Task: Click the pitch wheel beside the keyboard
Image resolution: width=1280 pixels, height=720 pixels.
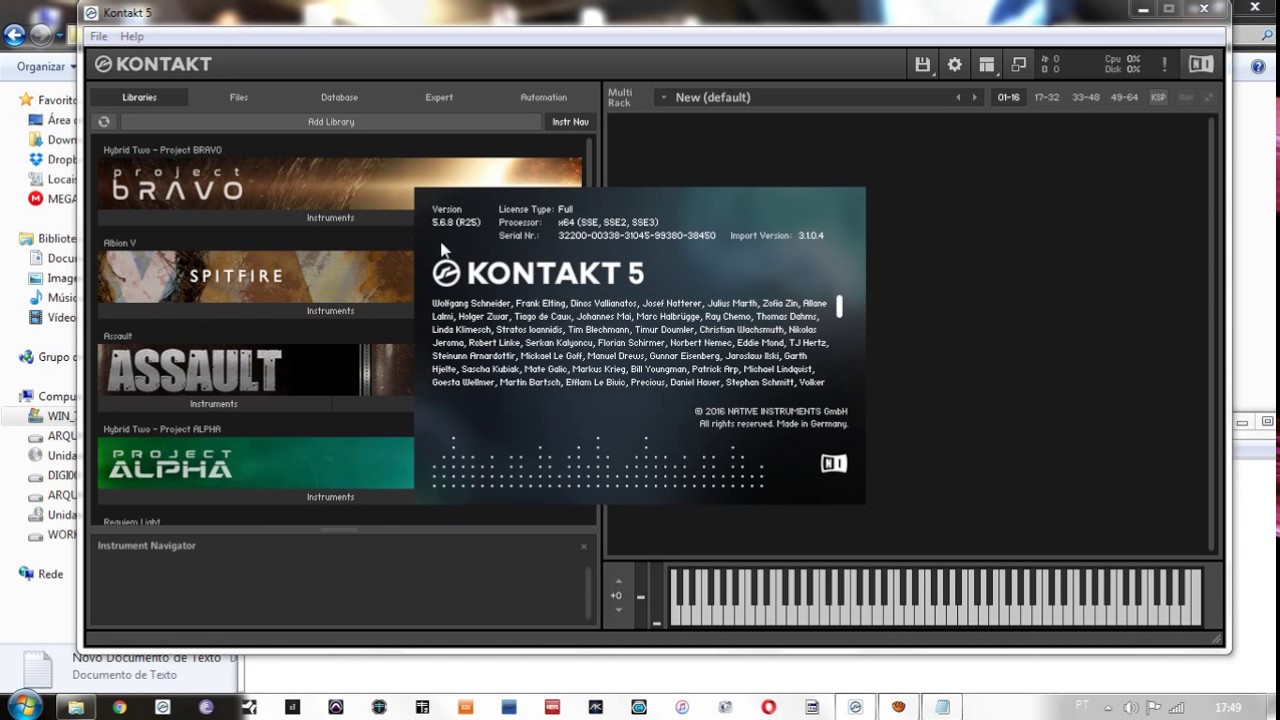Action: tap(640, 596)
